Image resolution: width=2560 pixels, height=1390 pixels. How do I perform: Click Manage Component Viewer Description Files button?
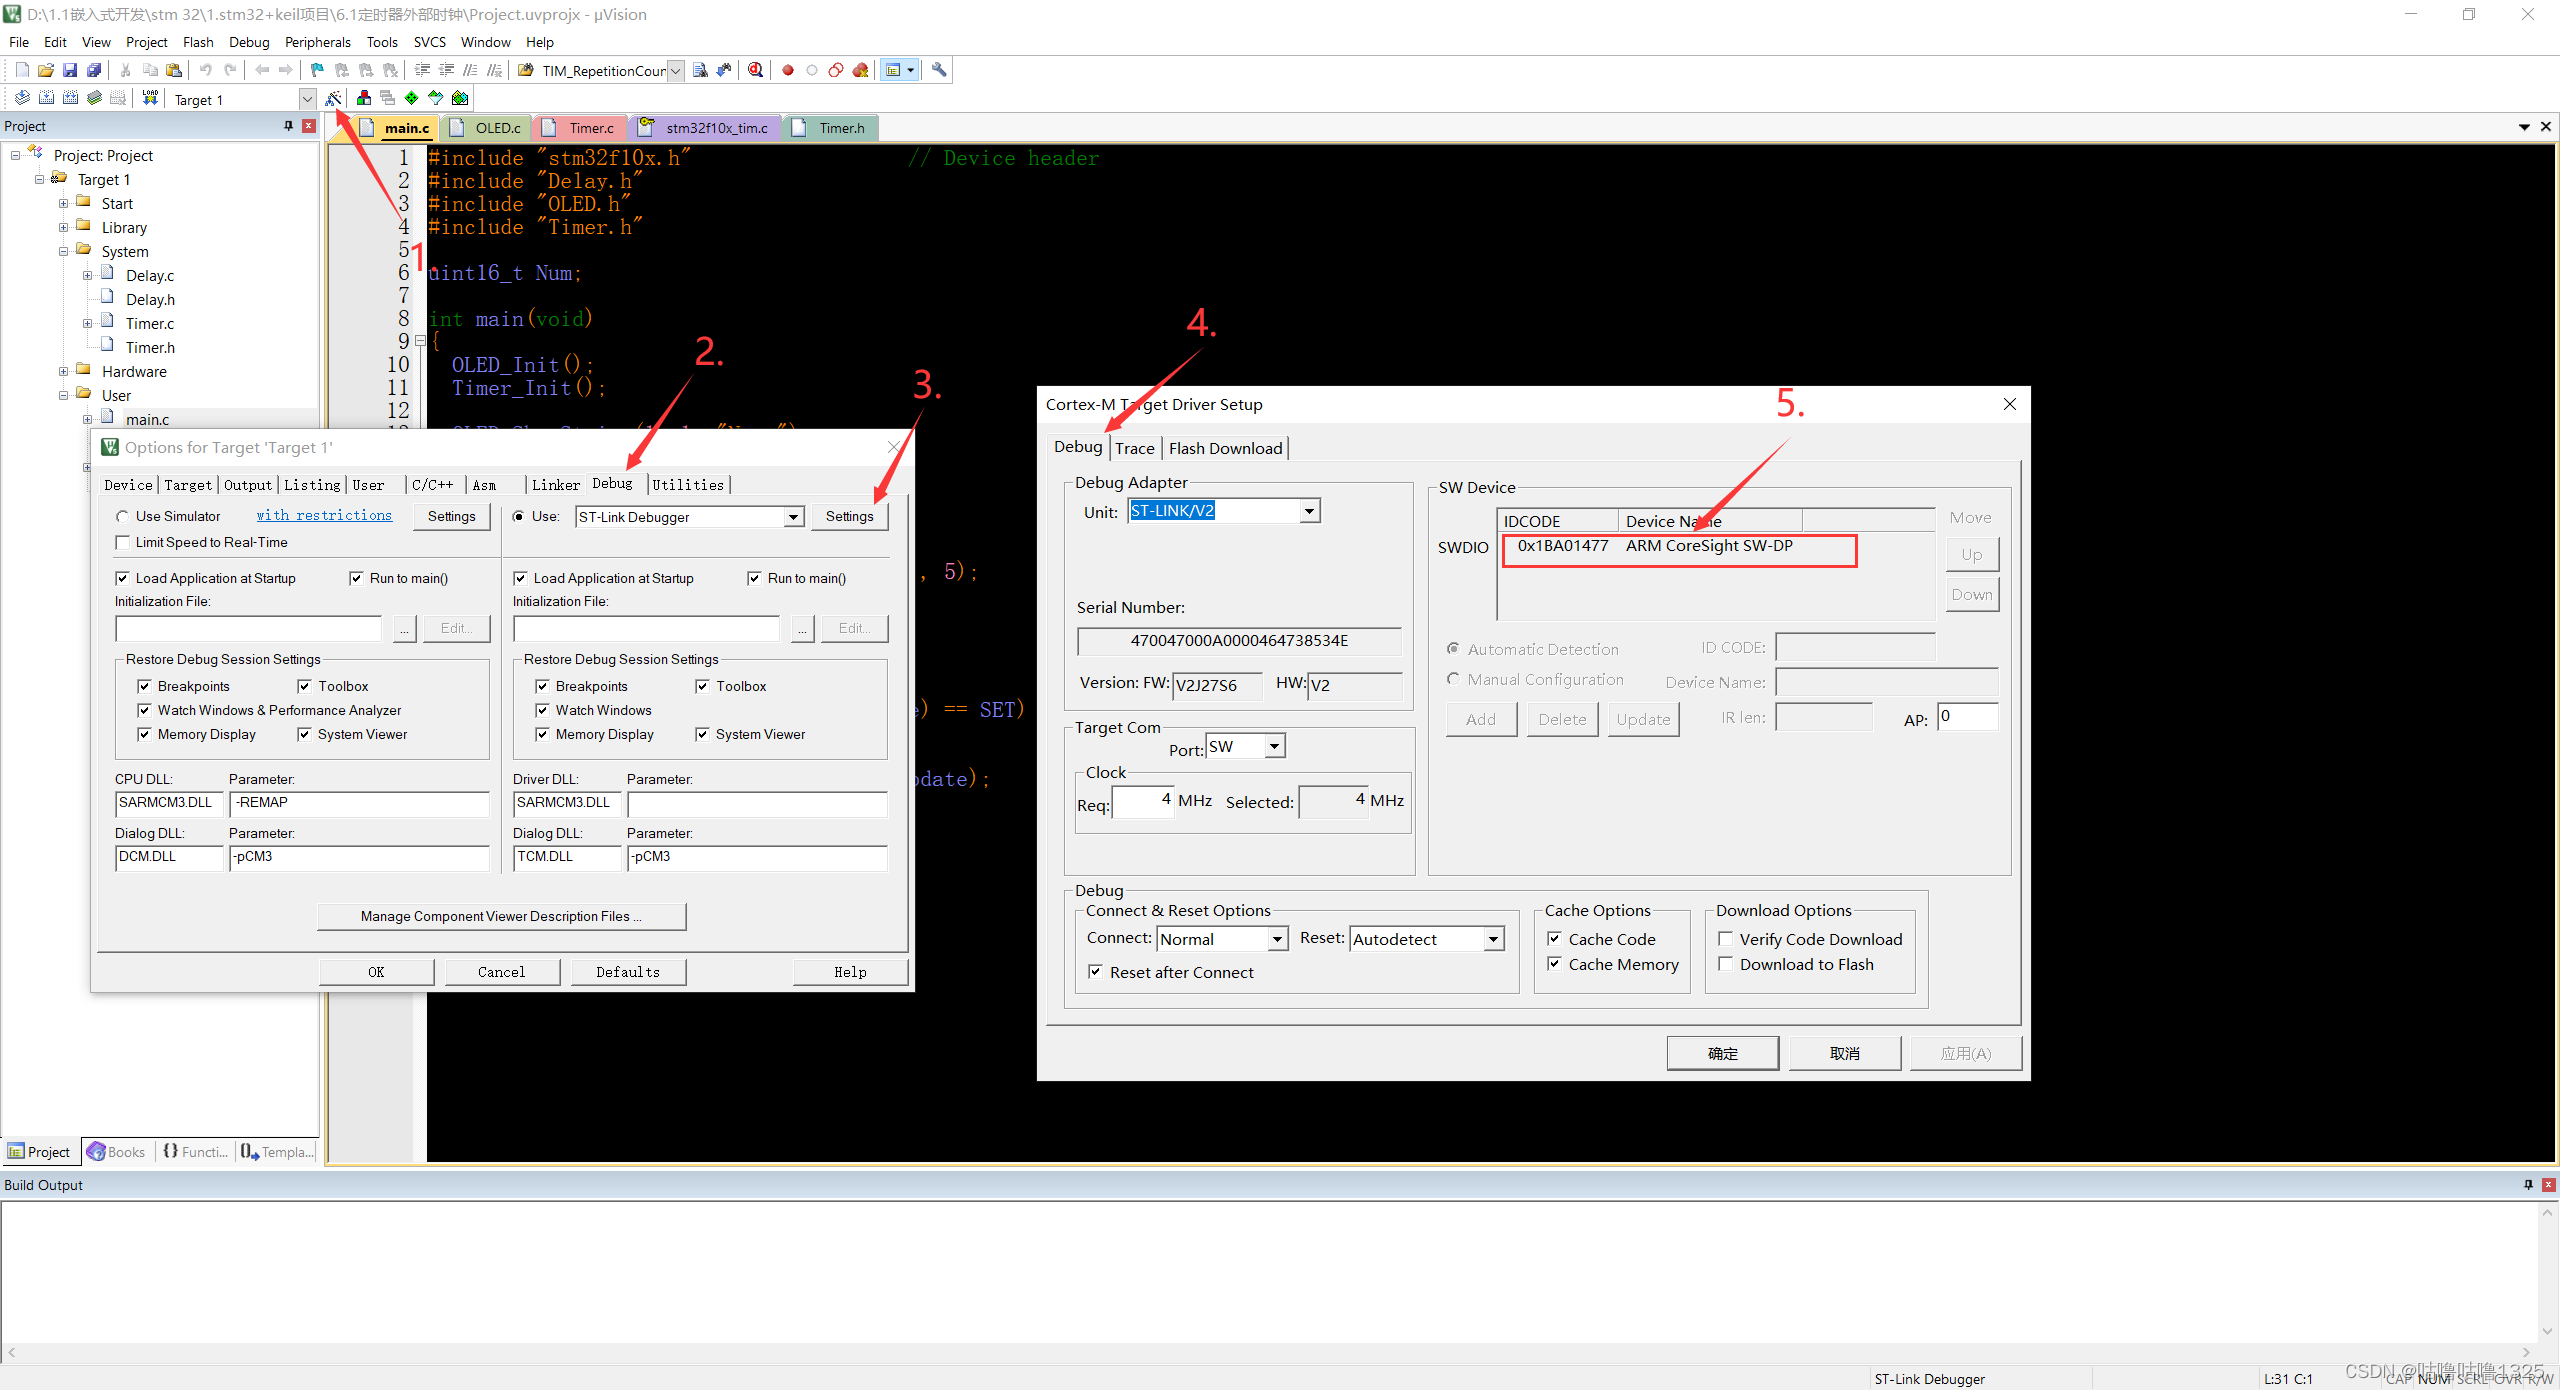coord(501,916)
